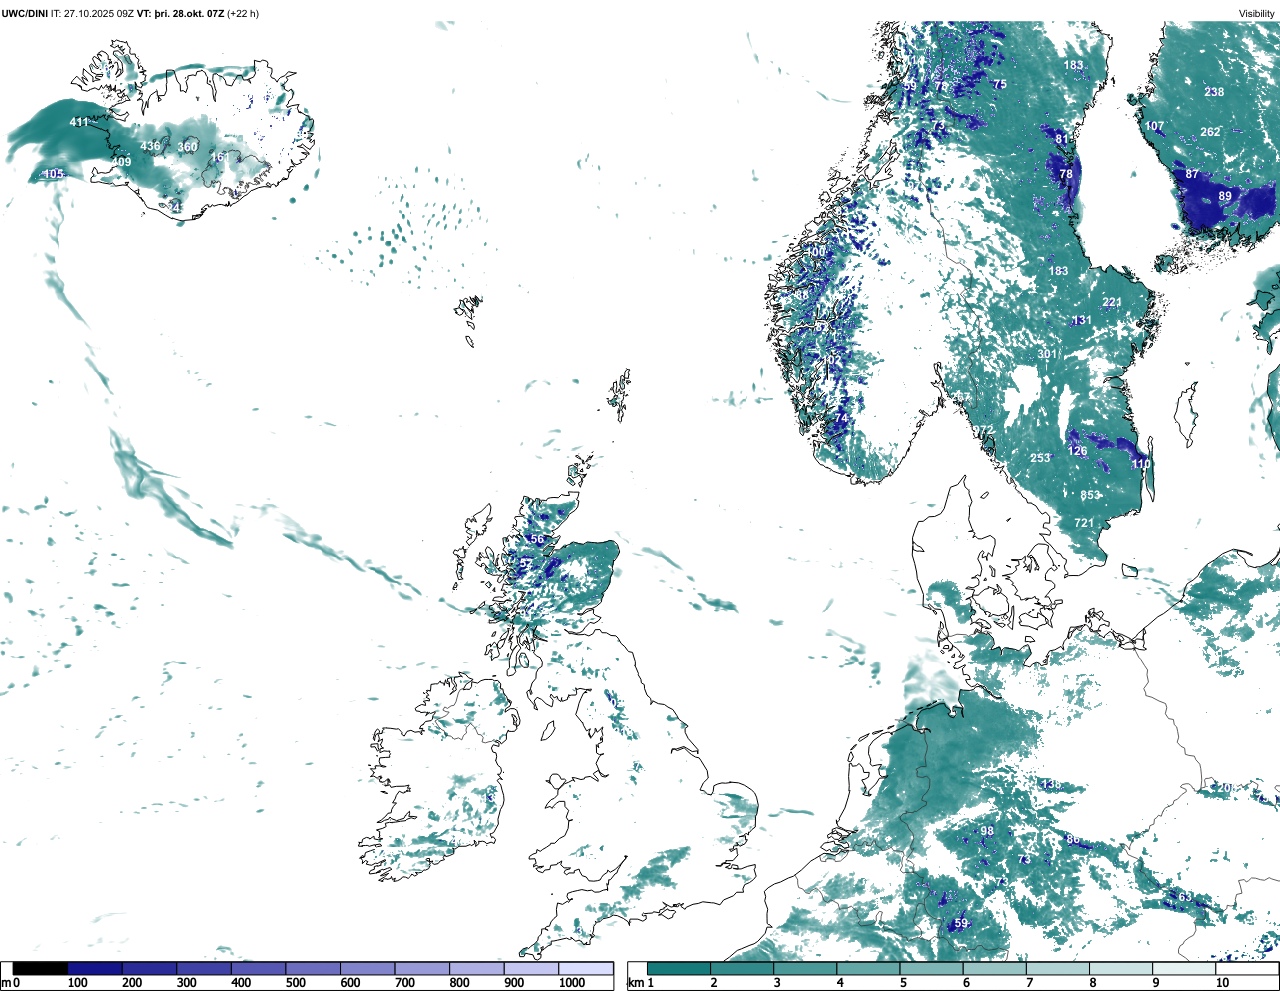Click the map value '75' in northern Sweden
The width and height of the screenshot is (1280, 991).
pos(1000,85)
